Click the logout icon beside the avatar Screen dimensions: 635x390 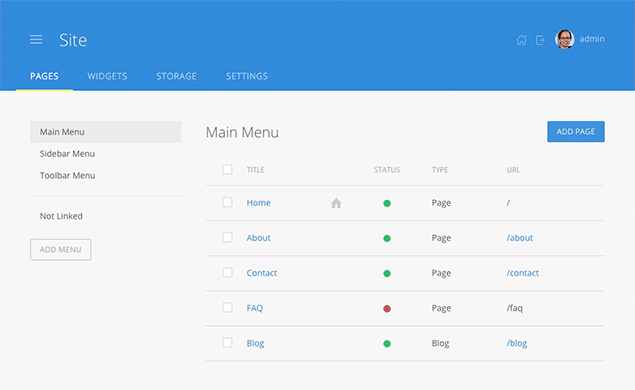coord(540,40)
